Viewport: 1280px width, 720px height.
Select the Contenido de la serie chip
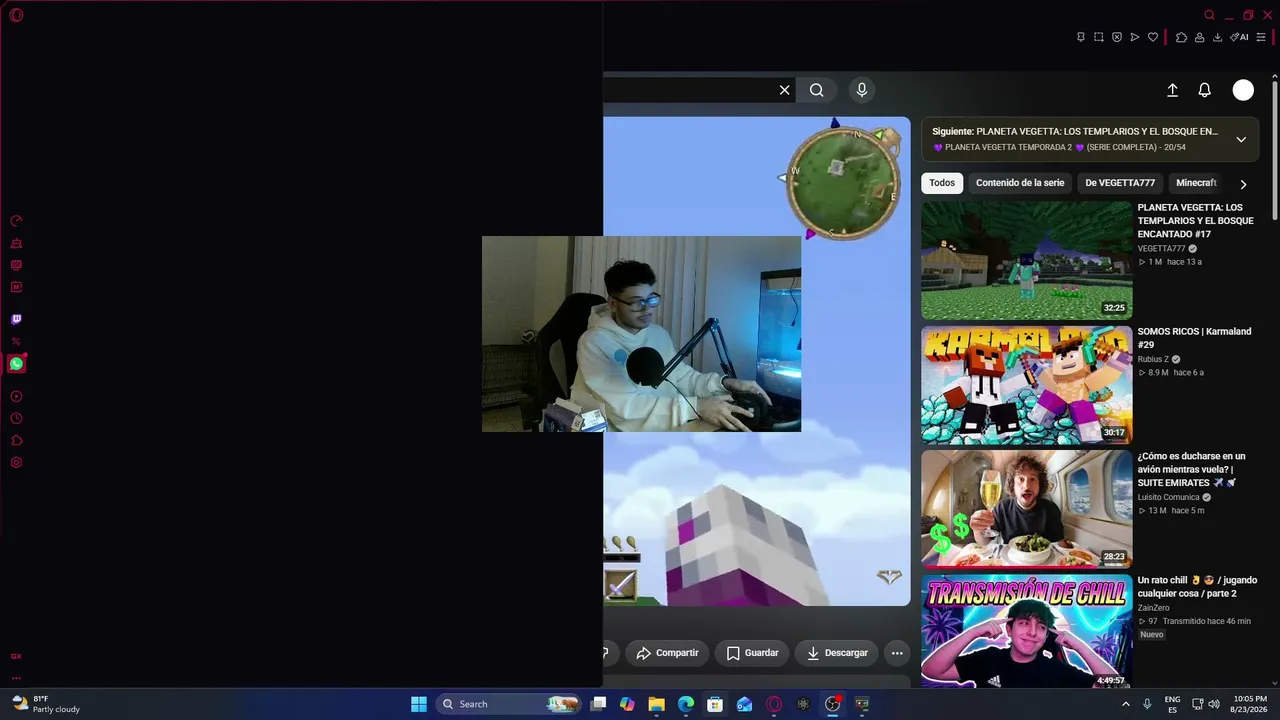pyautogui.click(x=1020, y=183)
